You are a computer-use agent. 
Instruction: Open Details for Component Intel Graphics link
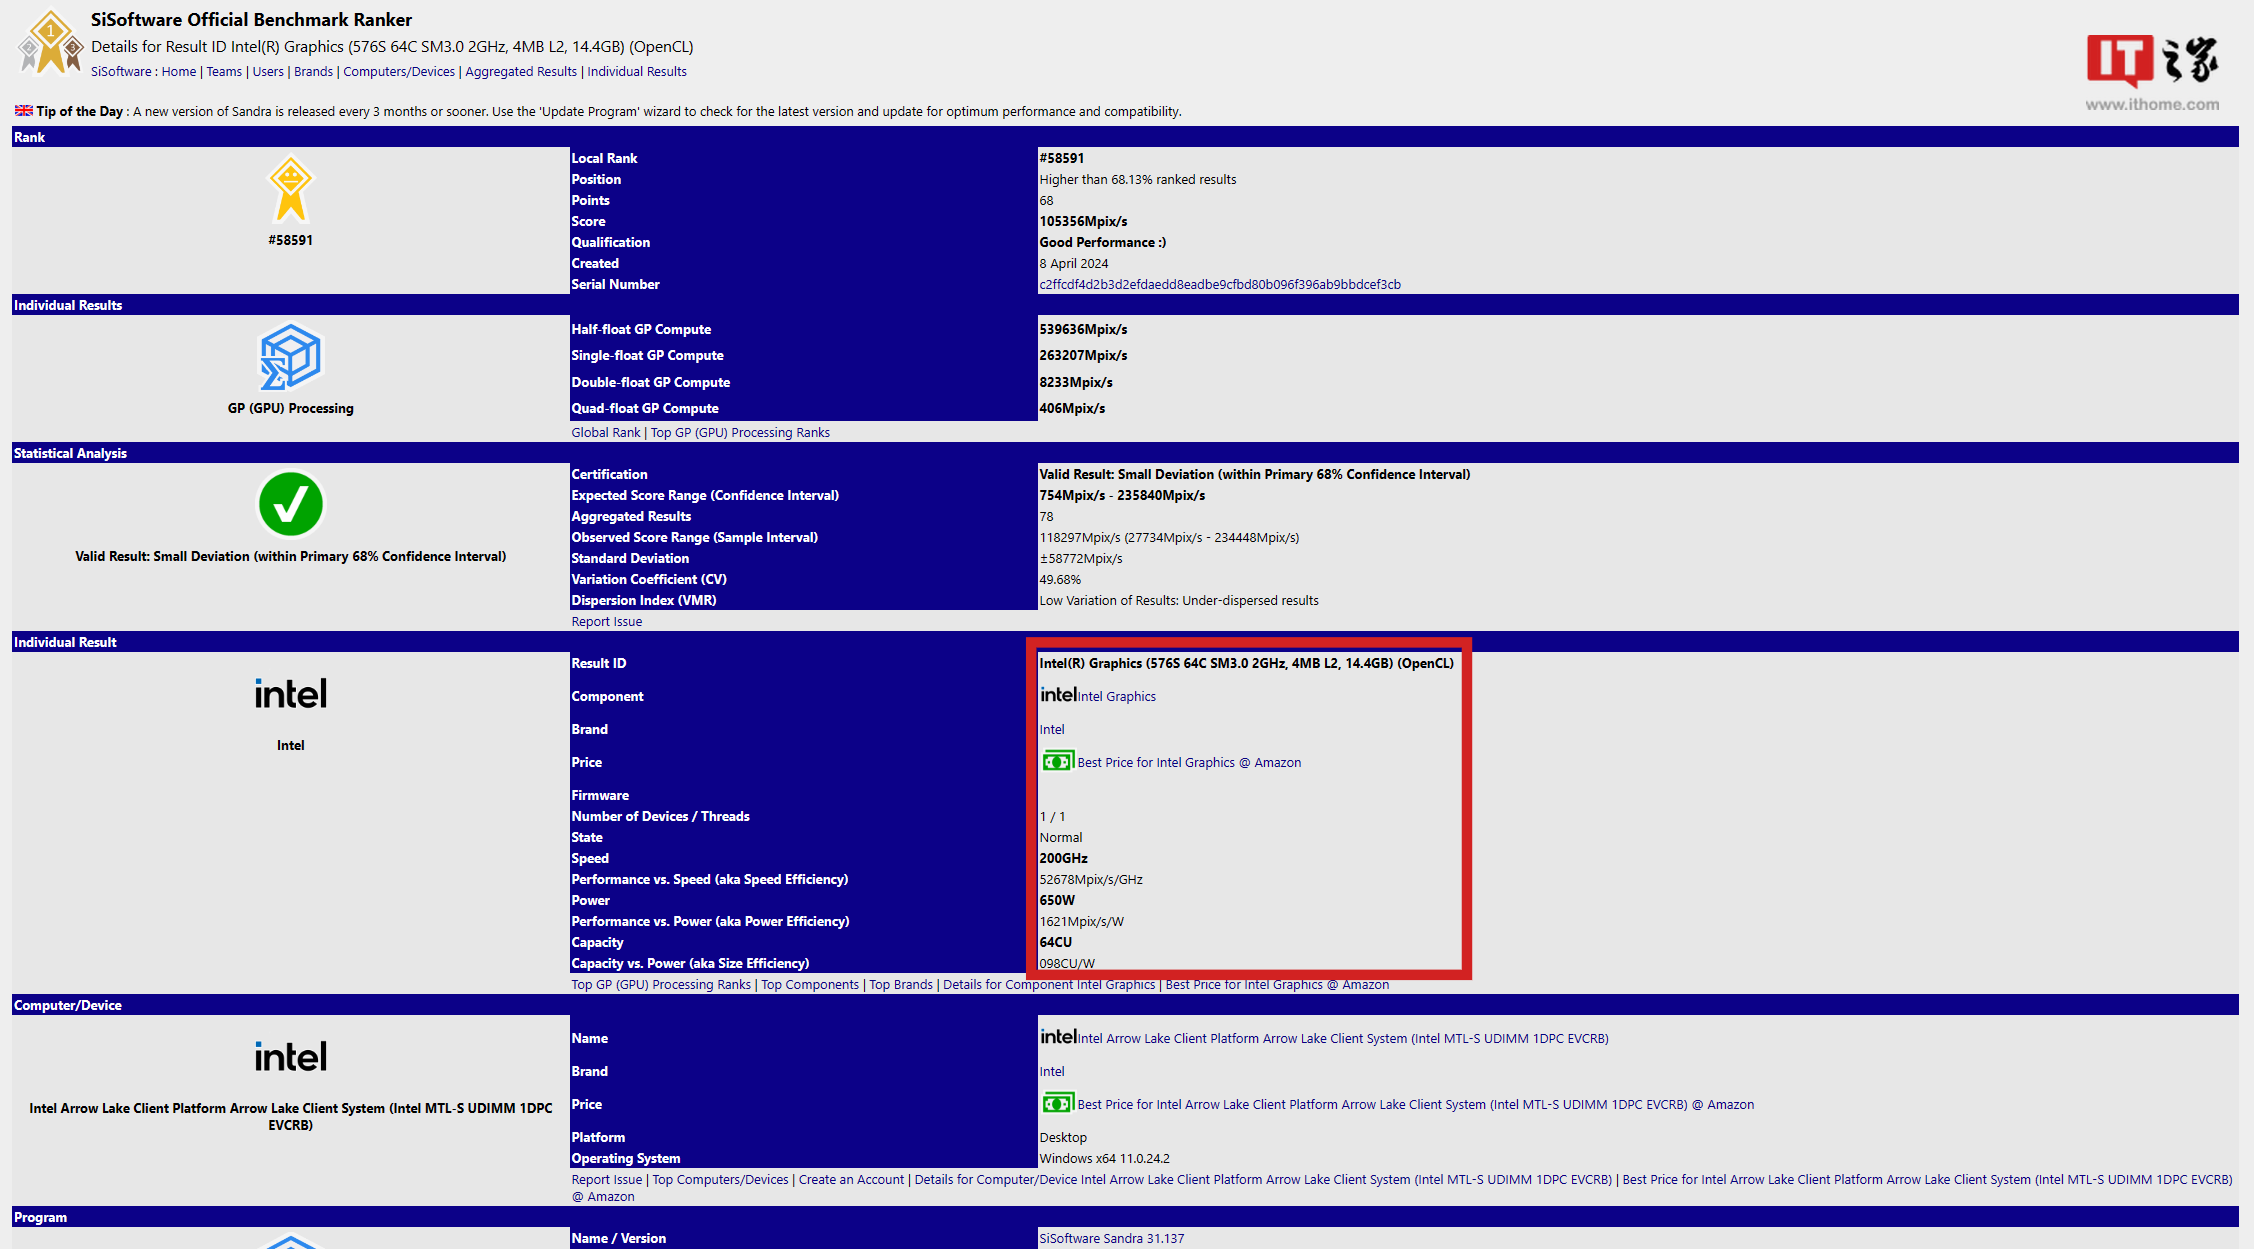coord(1049,985)
